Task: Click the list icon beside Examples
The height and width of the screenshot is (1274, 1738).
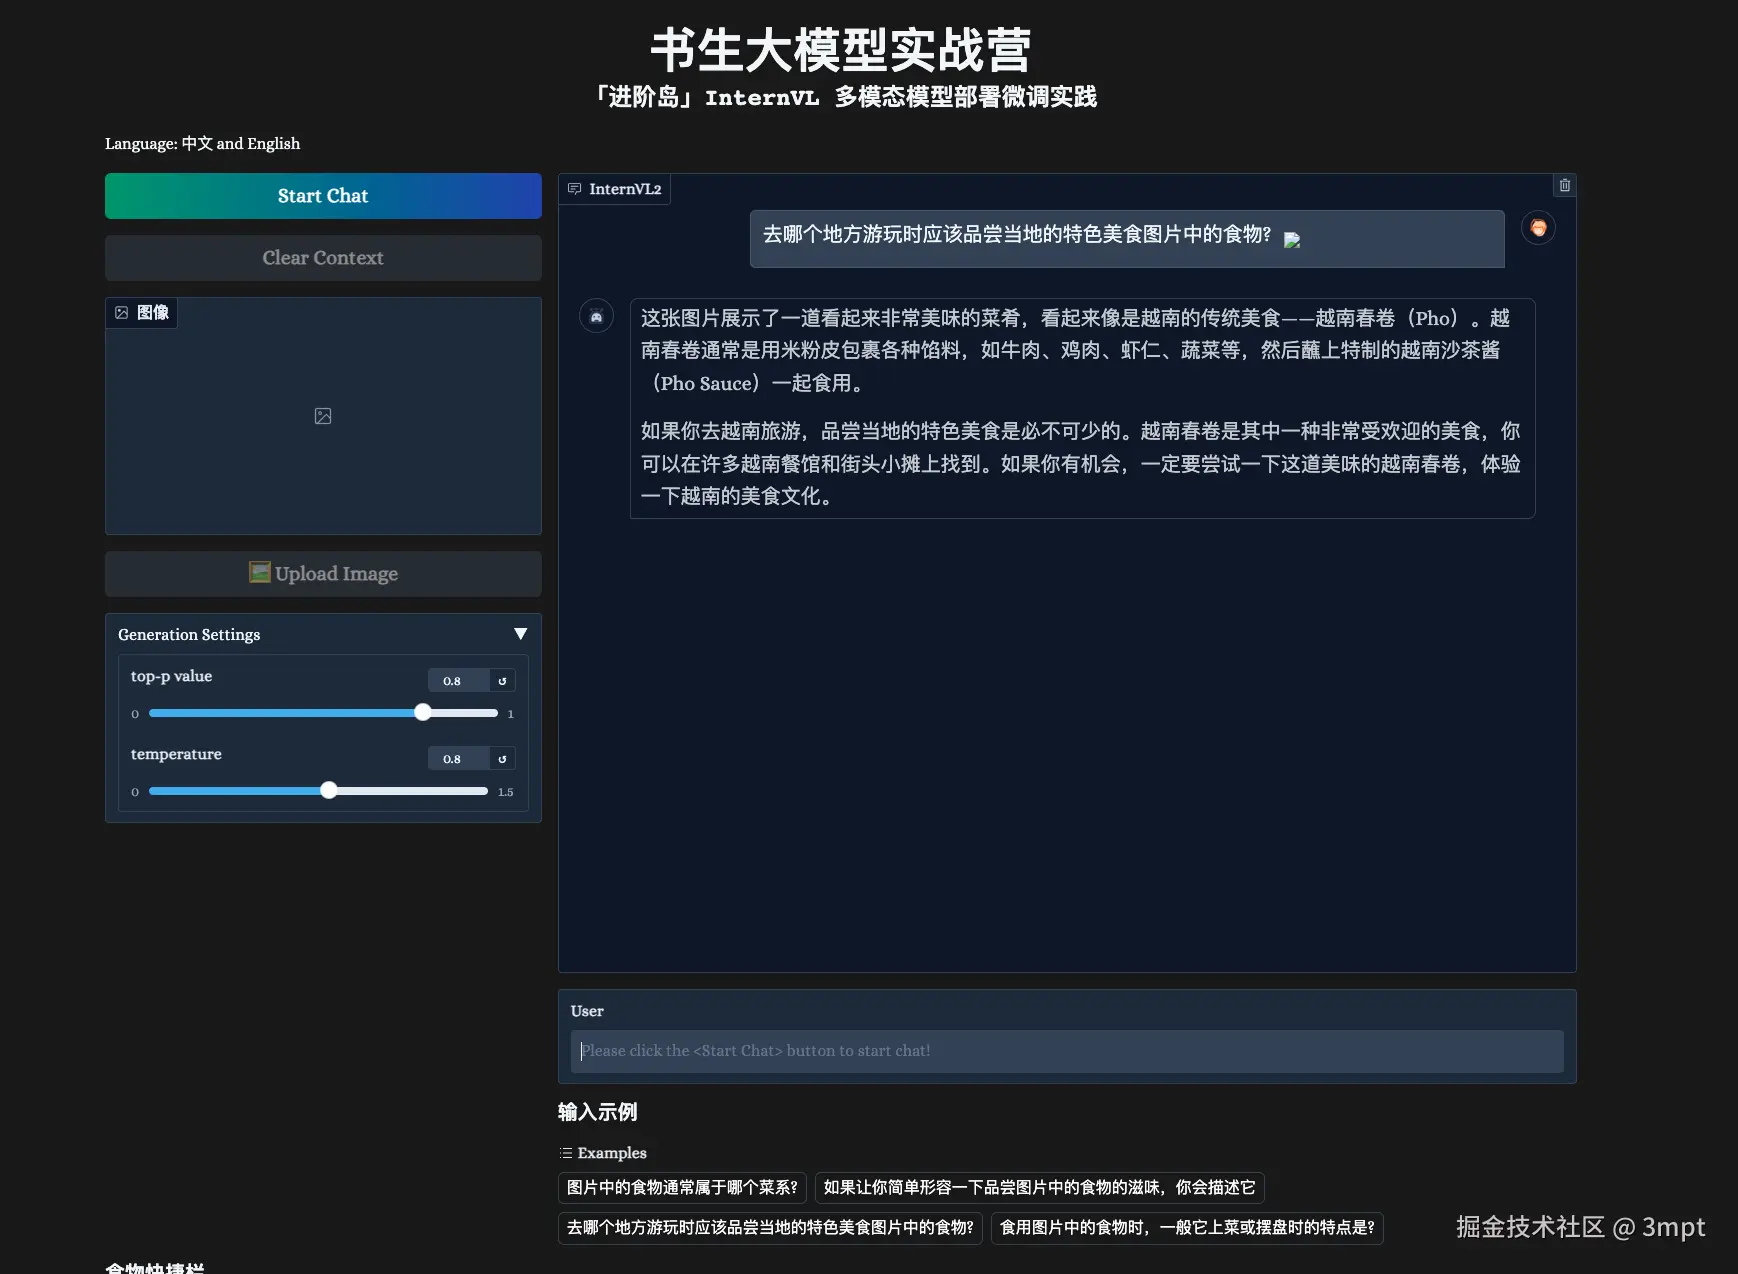Action: [x=566, y=1153]
